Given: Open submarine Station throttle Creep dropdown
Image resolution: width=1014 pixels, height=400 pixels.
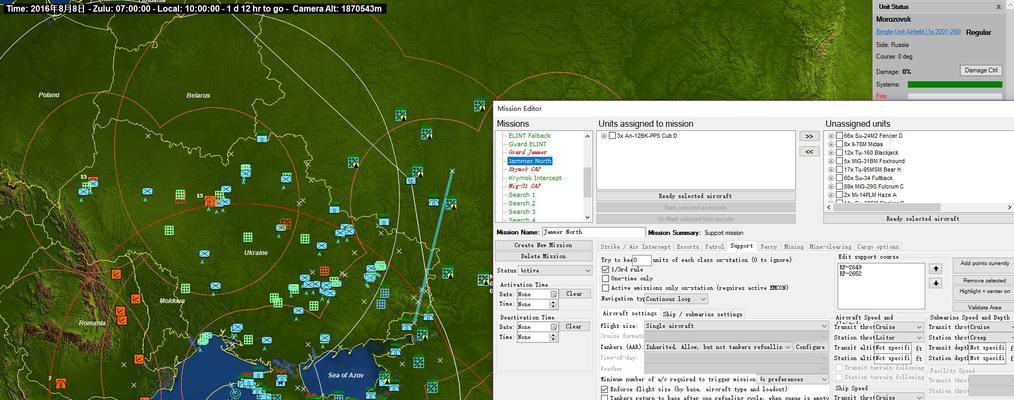Looking at the screenshot, I should (991, 338).
